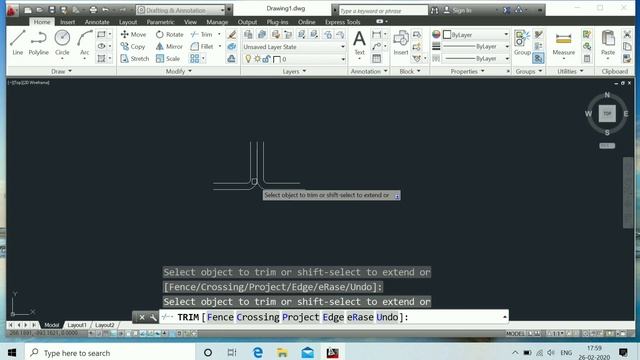Click the Table icon in Annotation panel
The image size is (640, 360).
[x=376, y=59]
